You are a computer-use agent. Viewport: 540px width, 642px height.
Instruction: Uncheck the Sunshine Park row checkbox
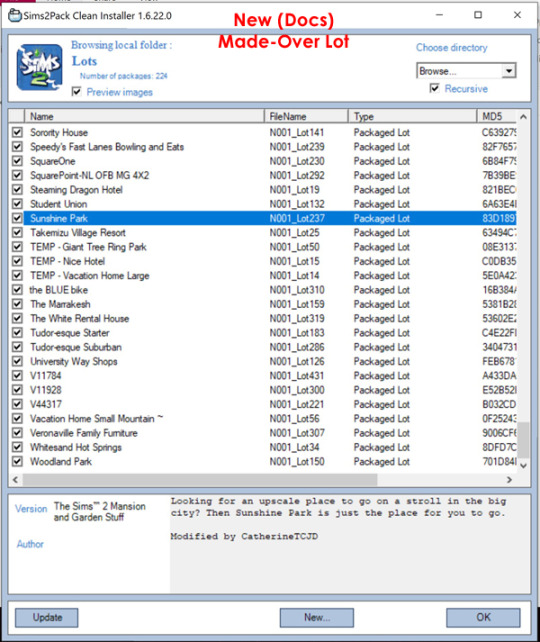(17, 218)
